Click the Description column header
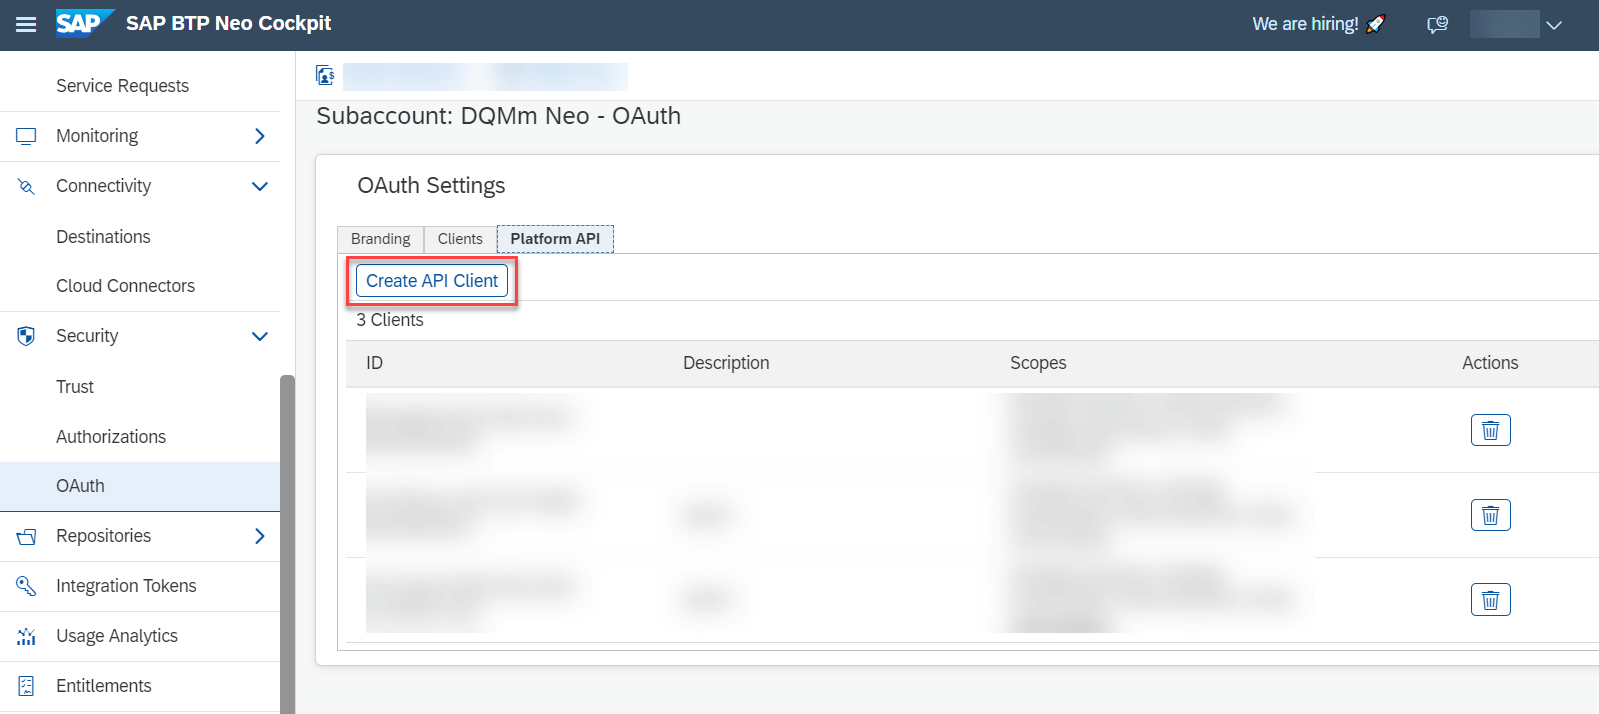 coord(726,363)
